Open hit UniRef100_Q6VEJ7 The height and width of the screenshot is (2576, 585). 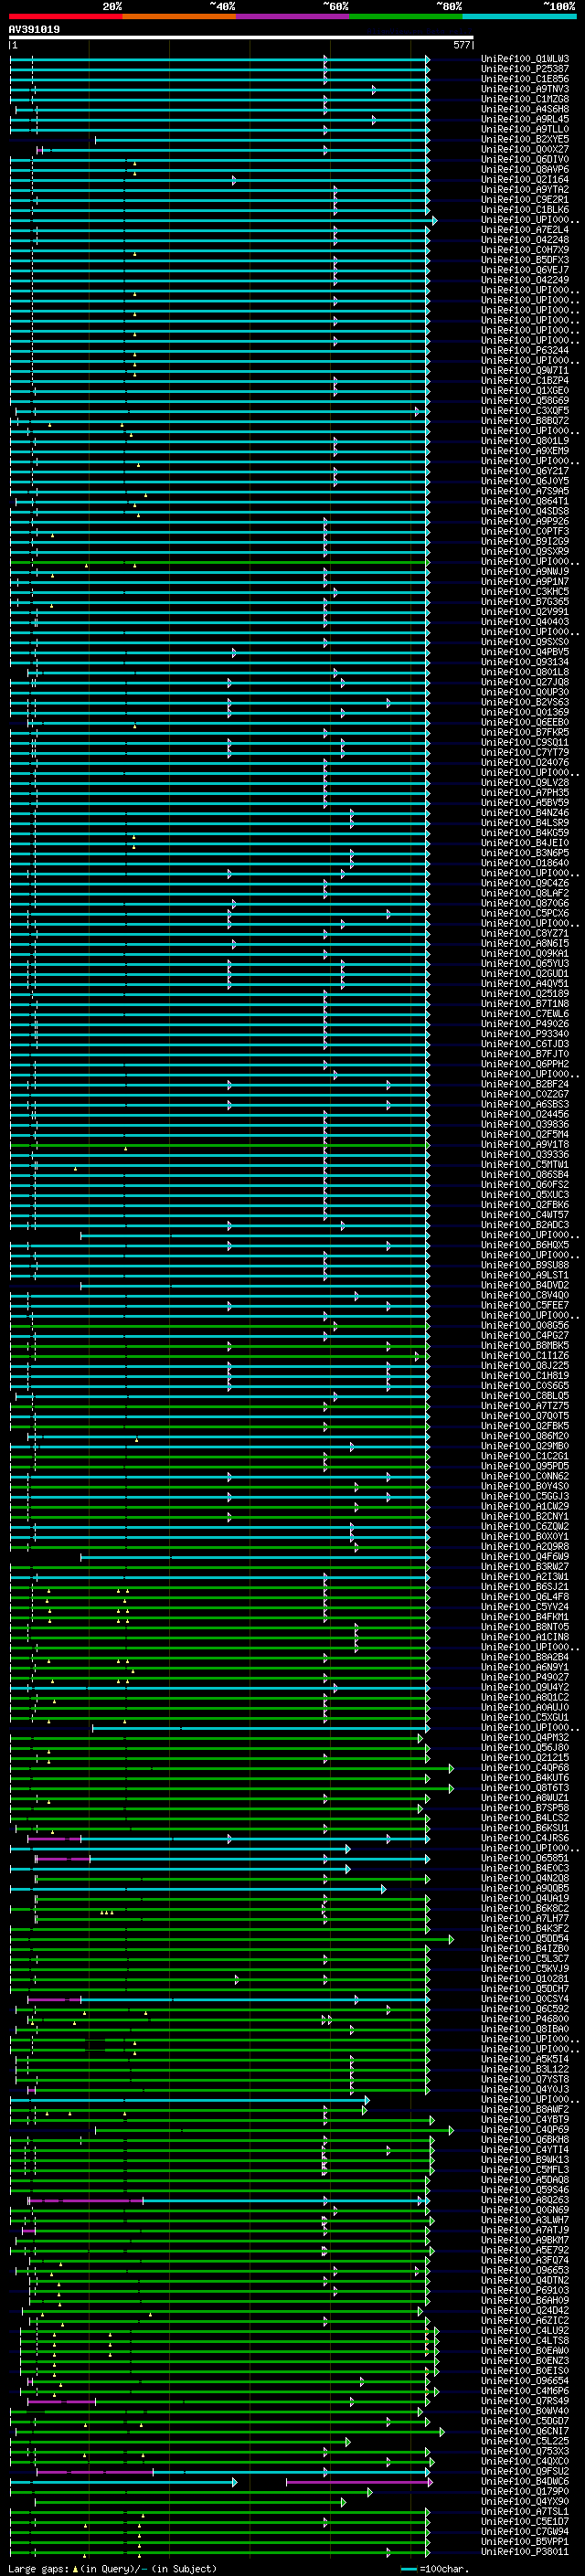pos(525,270)
